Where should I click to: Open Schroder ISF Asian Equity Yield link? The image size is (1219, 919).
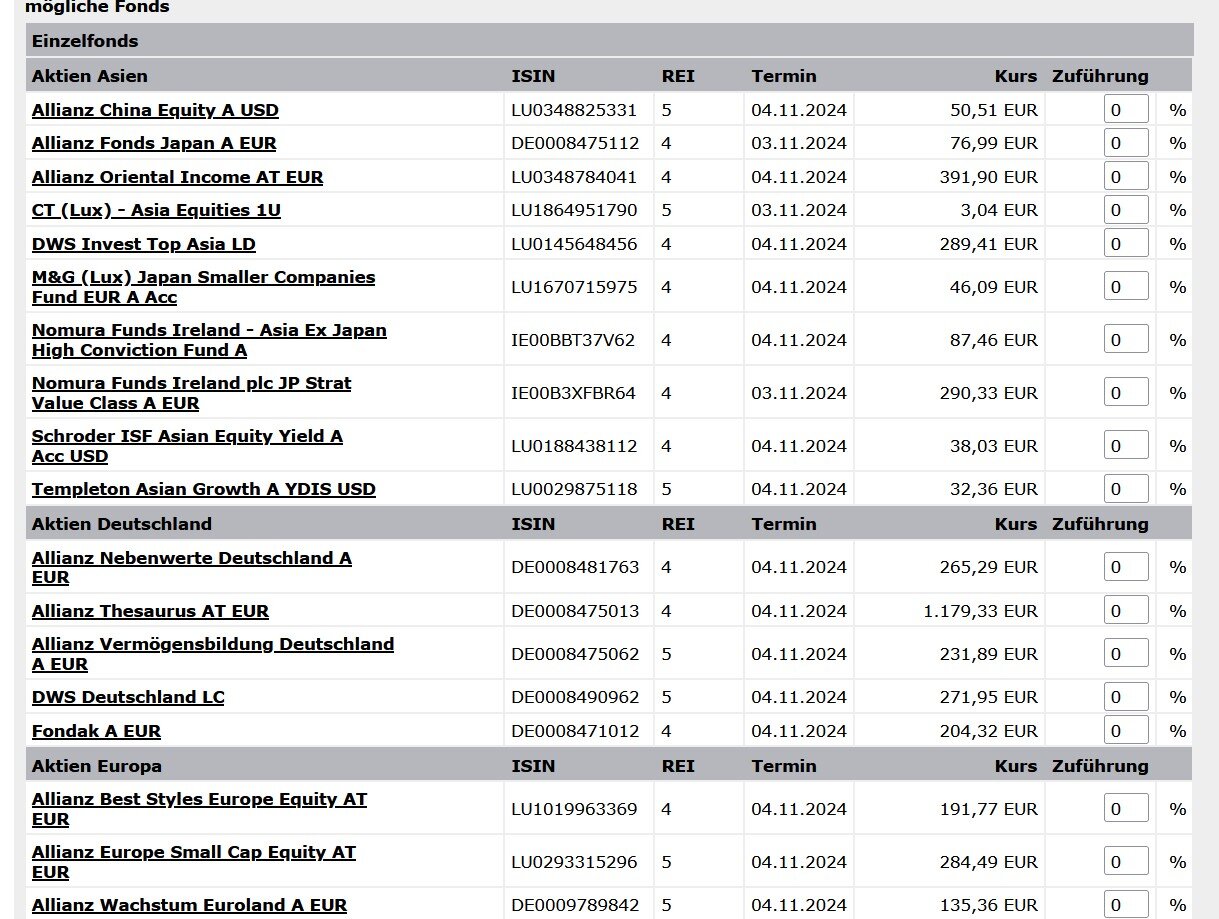tap(187, 446)
